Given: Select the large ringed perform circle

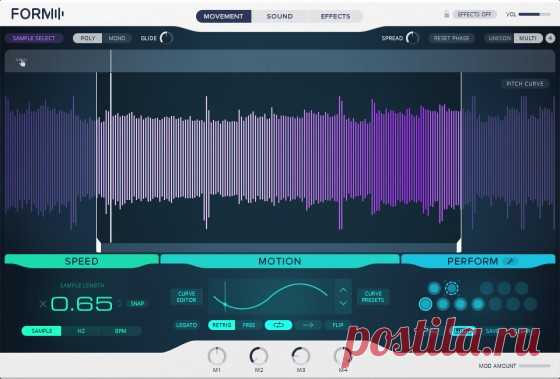Looking at the screenshot, I should [425, 304].
